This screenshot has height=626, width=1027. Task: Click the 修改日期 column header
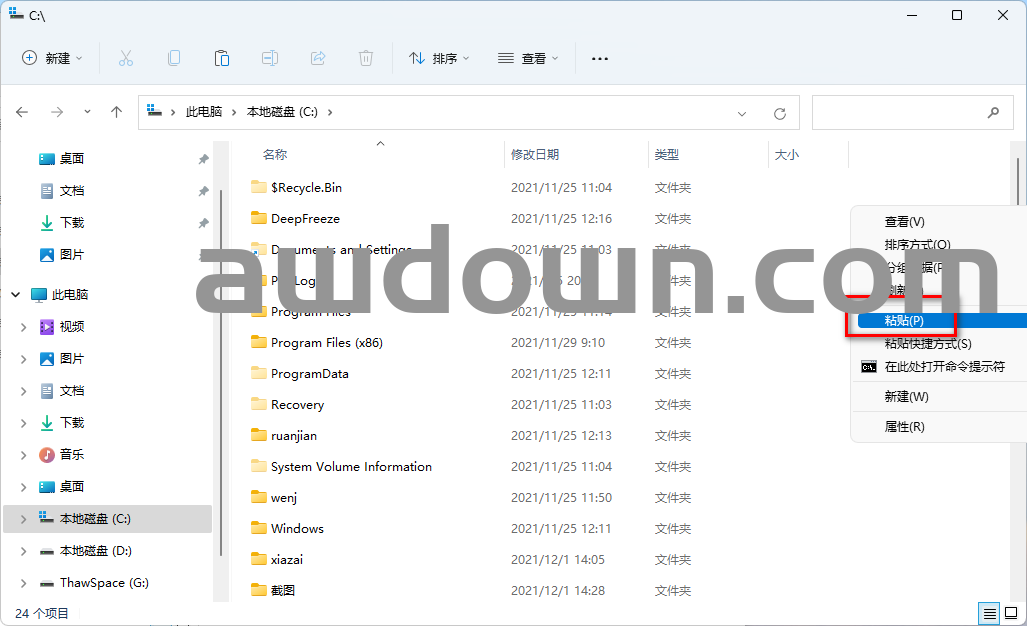click(x=535, y=155)
